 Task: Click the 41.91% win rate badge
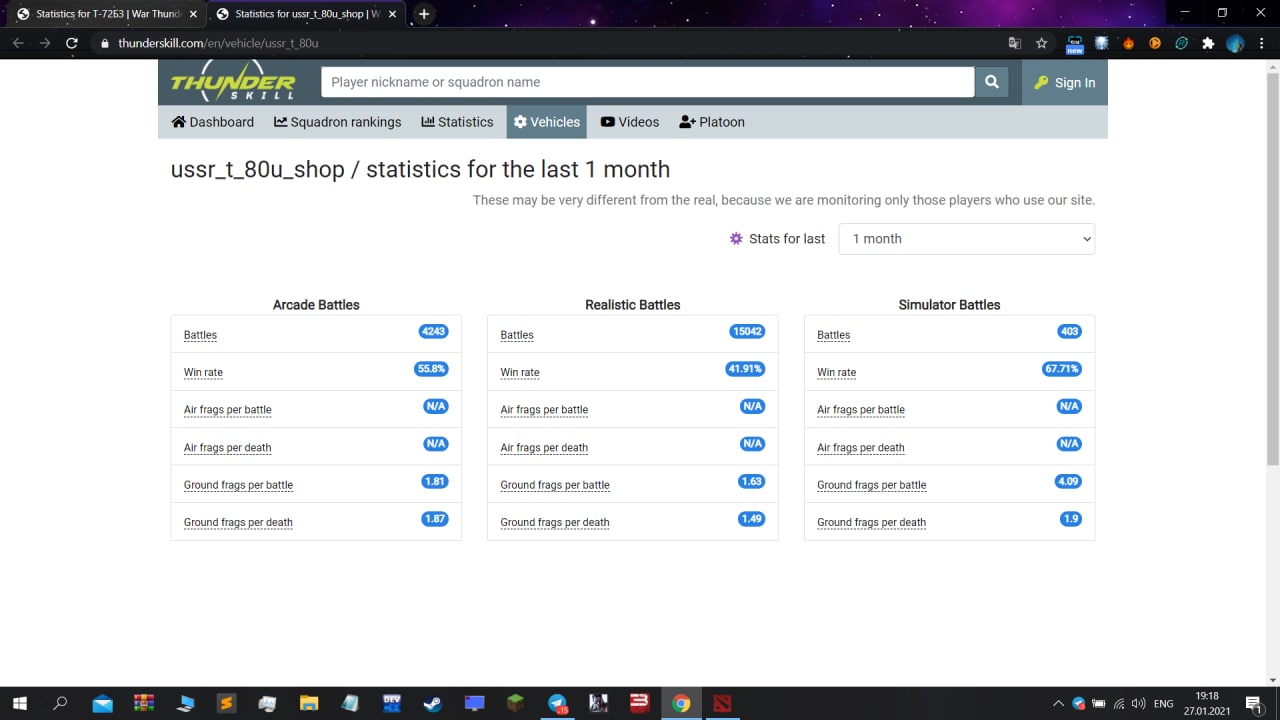[745, 369]
